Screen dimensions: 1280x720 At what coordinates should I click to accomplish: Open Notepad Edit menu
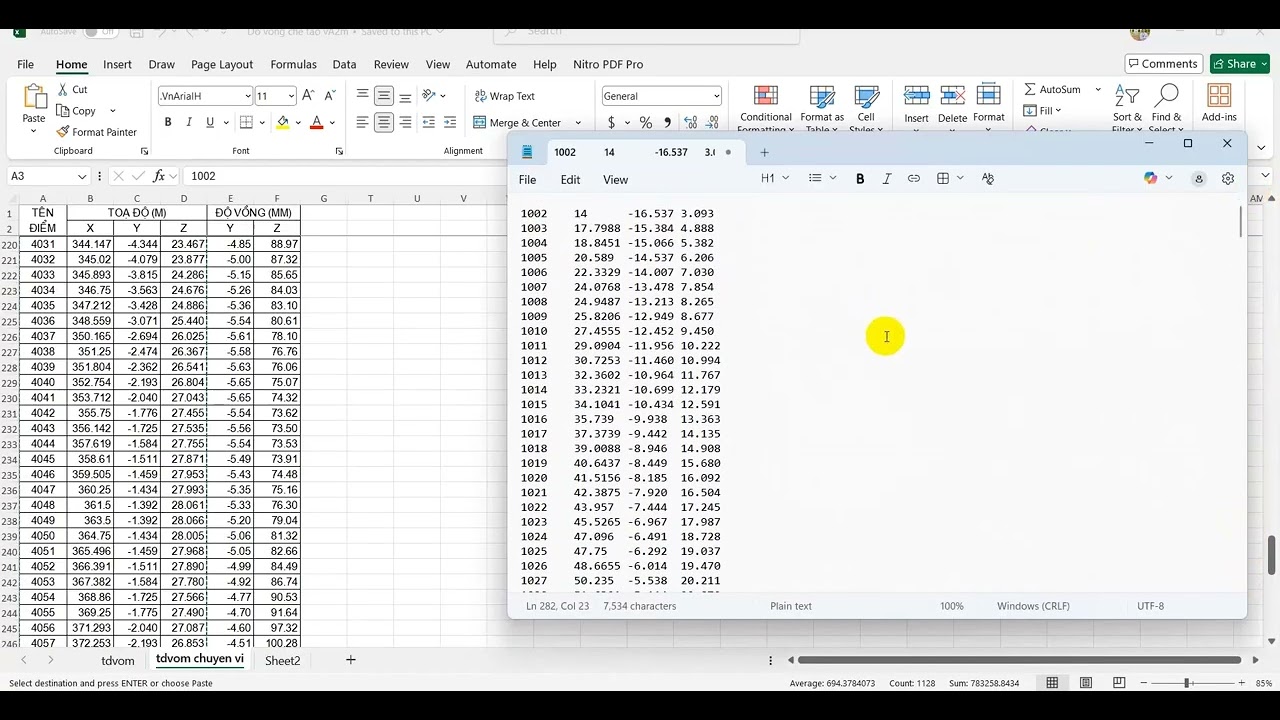pos(570,180)
